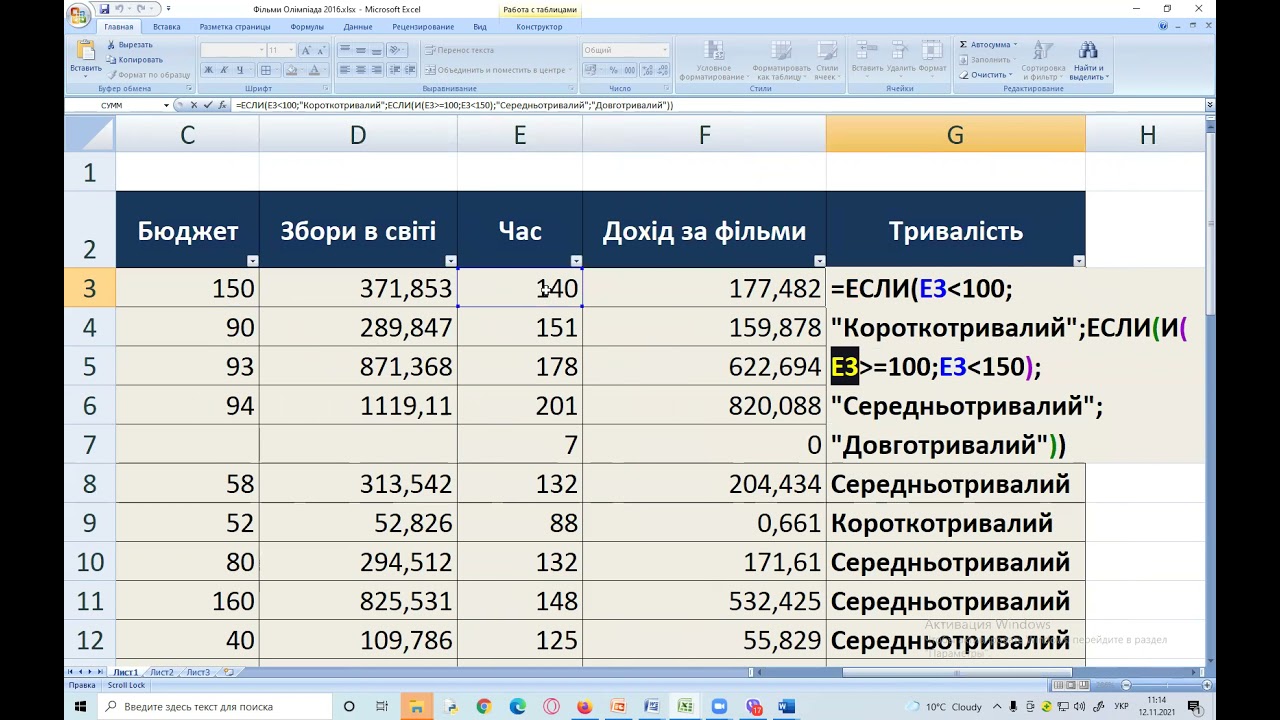Open the Тривалість column filter dropdown
The image size is (1280, 720).
click(x=1079, y=261)
